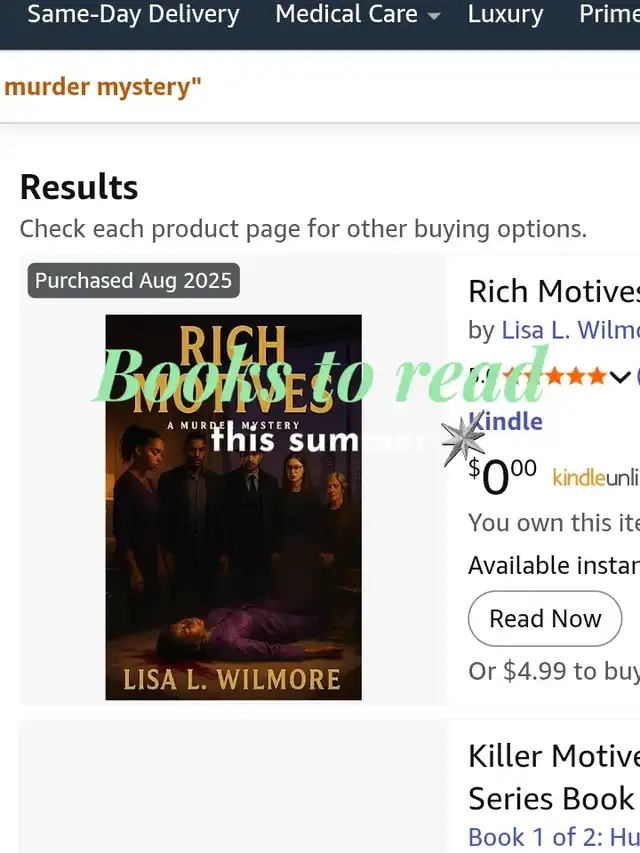The width and height of the screenshot is (640, 853).
Task: Click the Rich Motives book cover thumbnail
Action: [x=233, y=560]
